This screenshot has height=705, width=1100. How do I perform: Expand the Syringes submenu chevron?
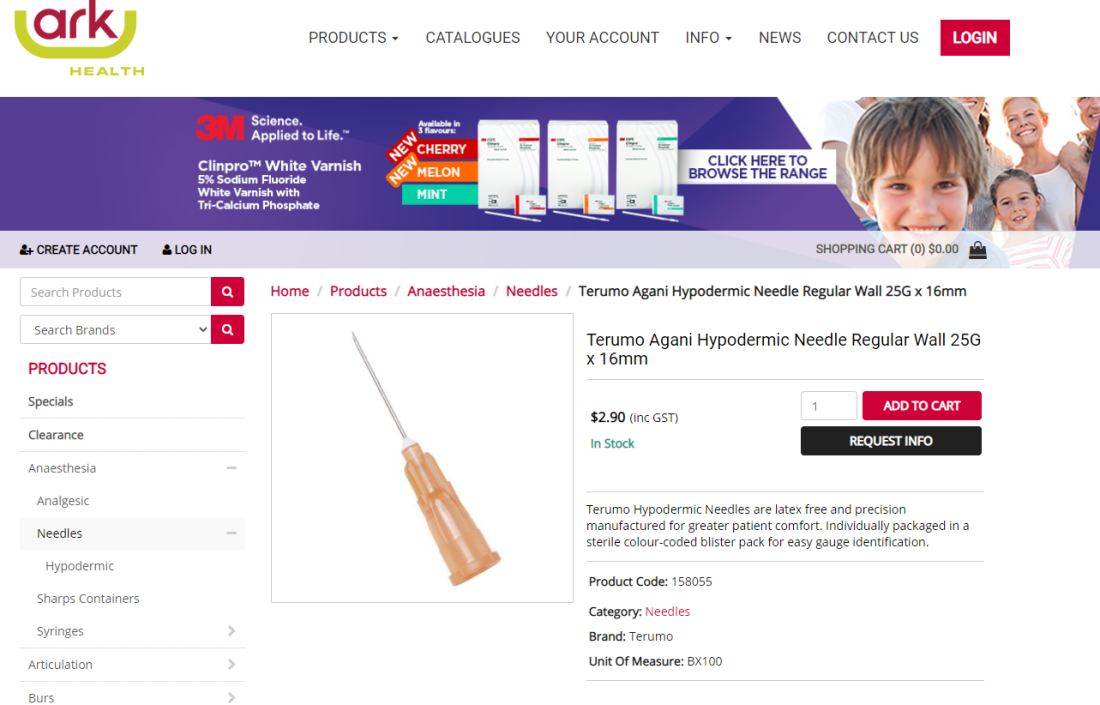coord(232,631)
